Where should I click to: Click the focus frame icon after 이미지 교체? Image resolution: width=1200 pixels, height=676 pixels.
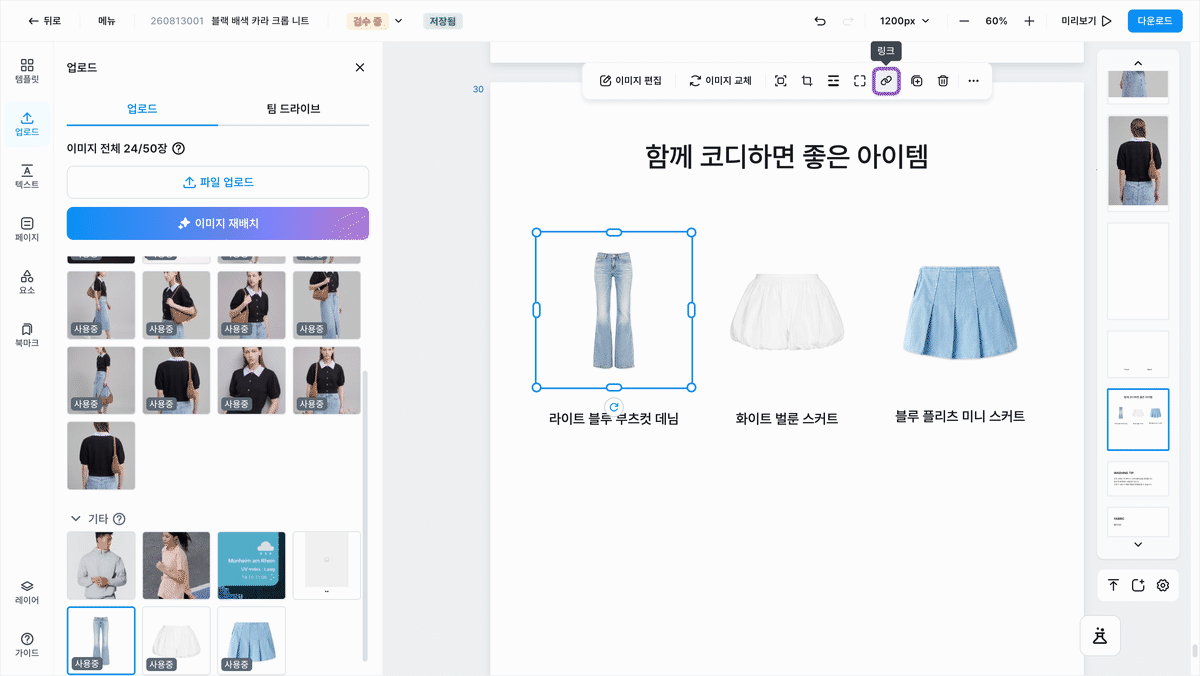click(781, 81)
